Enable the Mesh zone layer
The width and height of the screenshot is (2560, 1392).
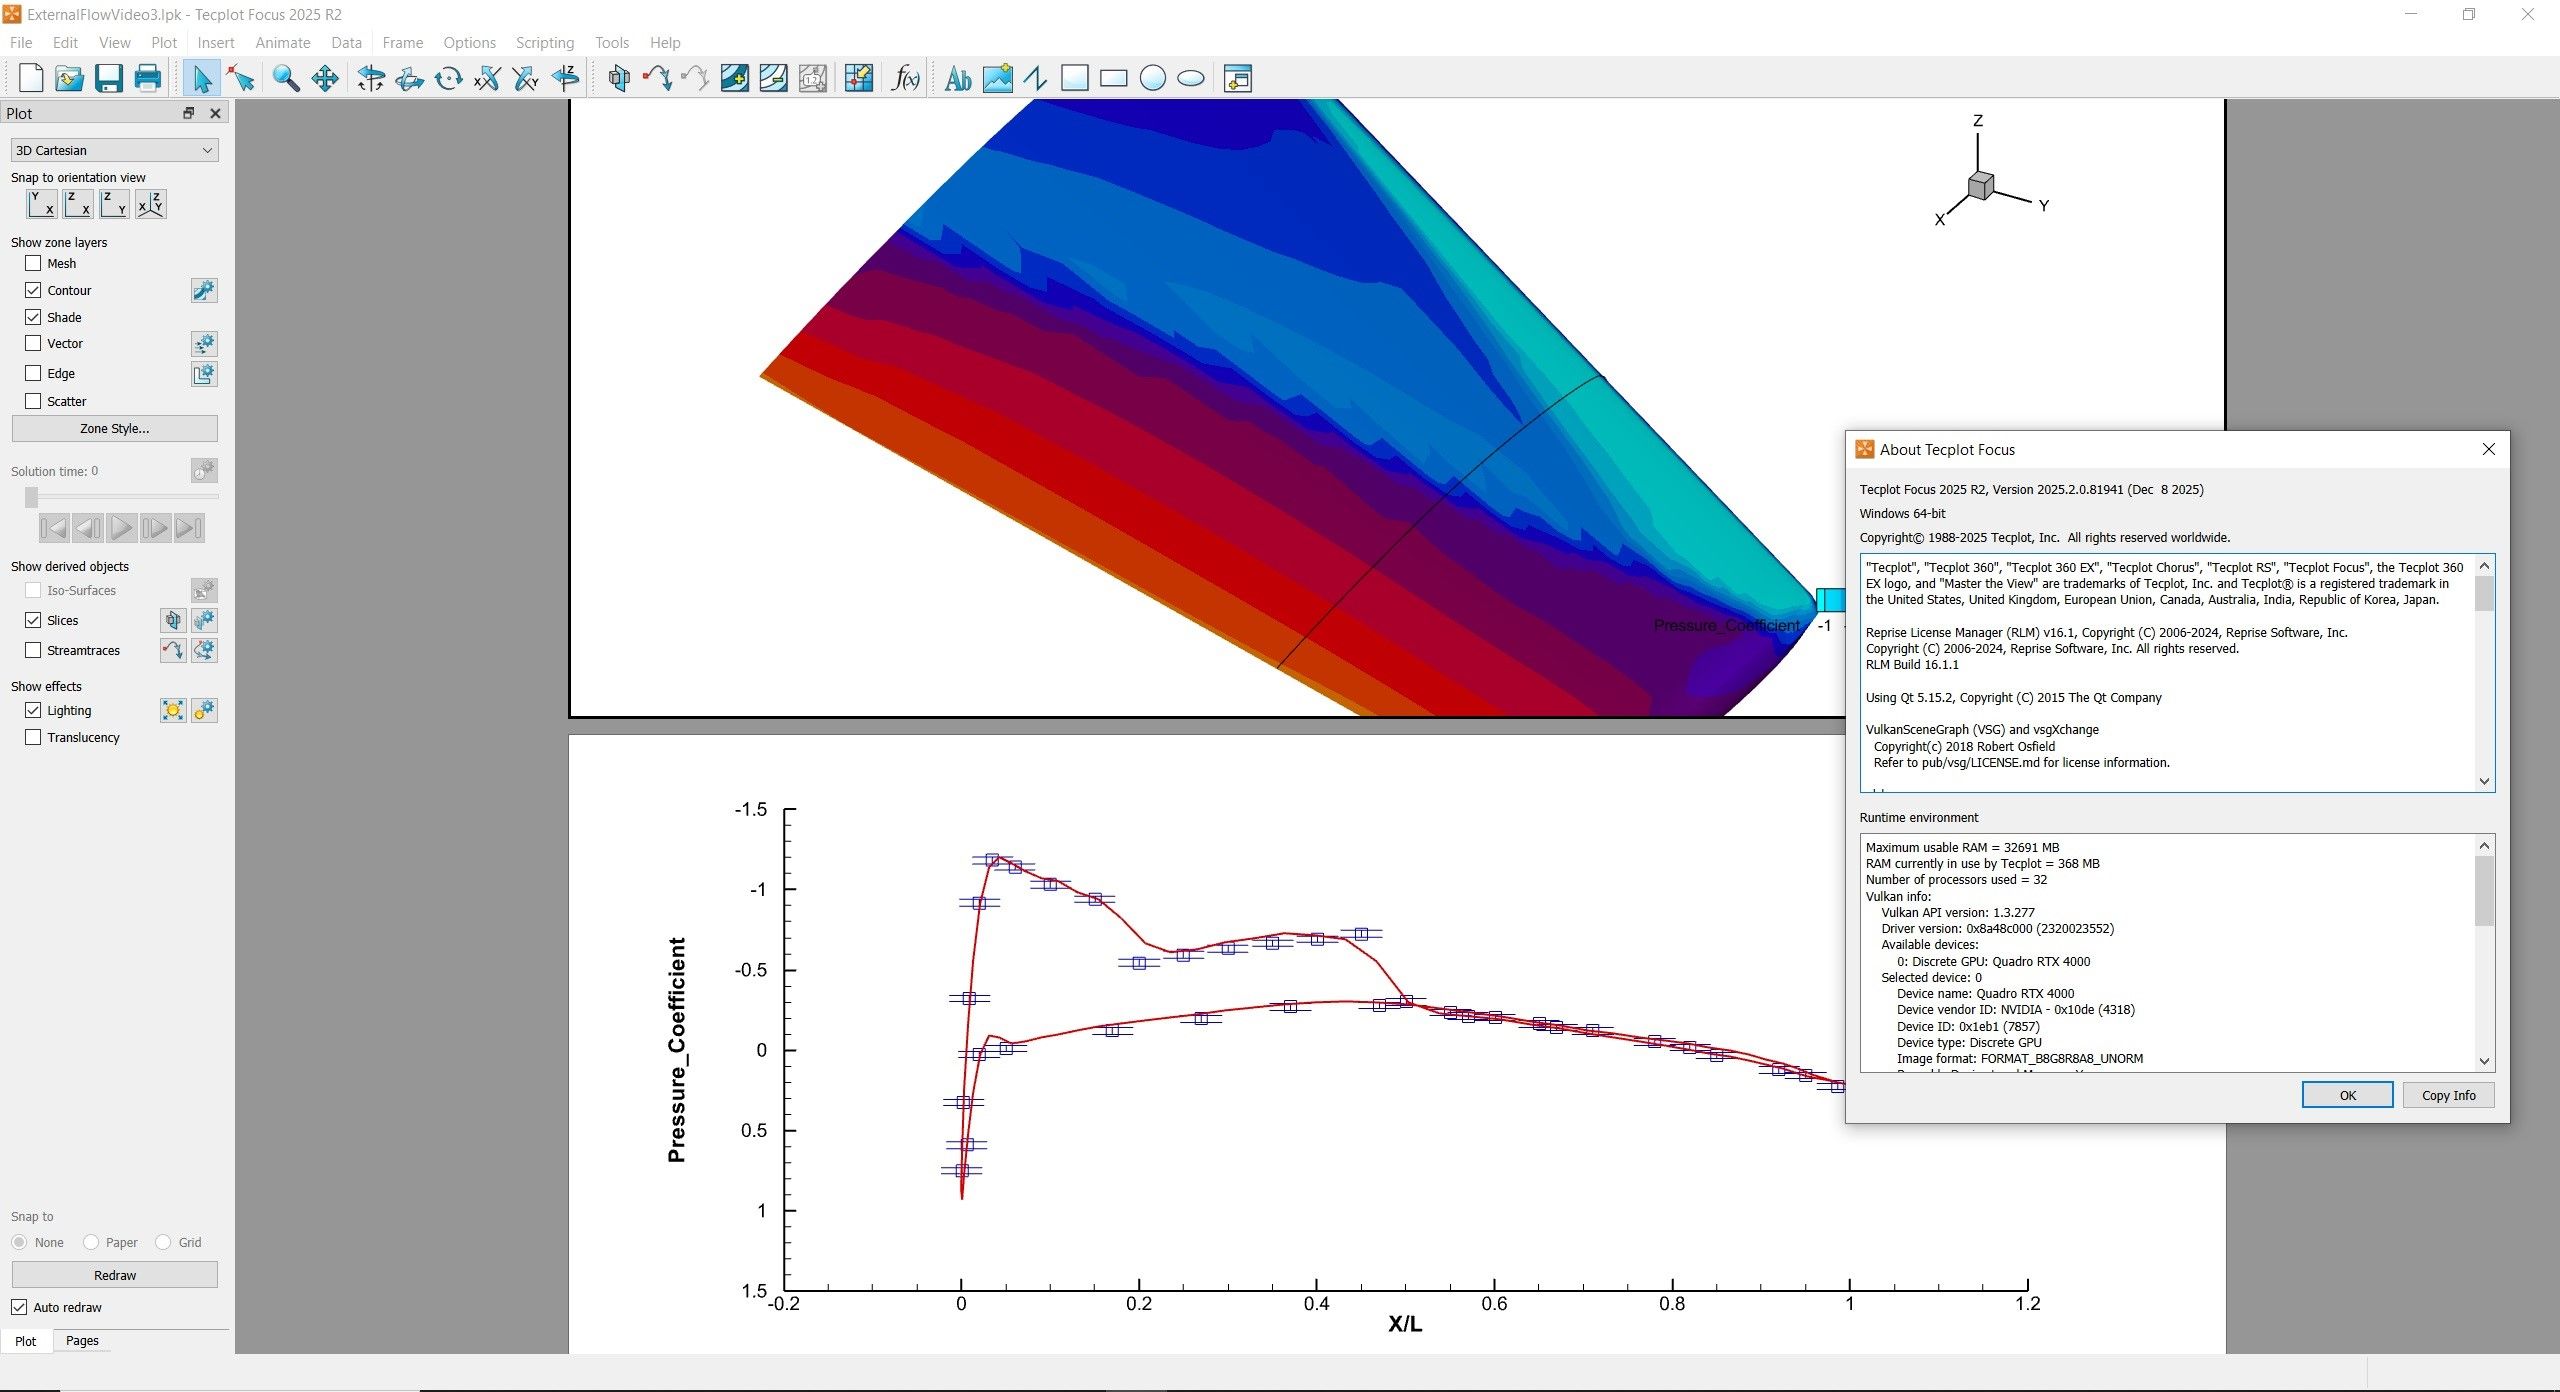33,263
